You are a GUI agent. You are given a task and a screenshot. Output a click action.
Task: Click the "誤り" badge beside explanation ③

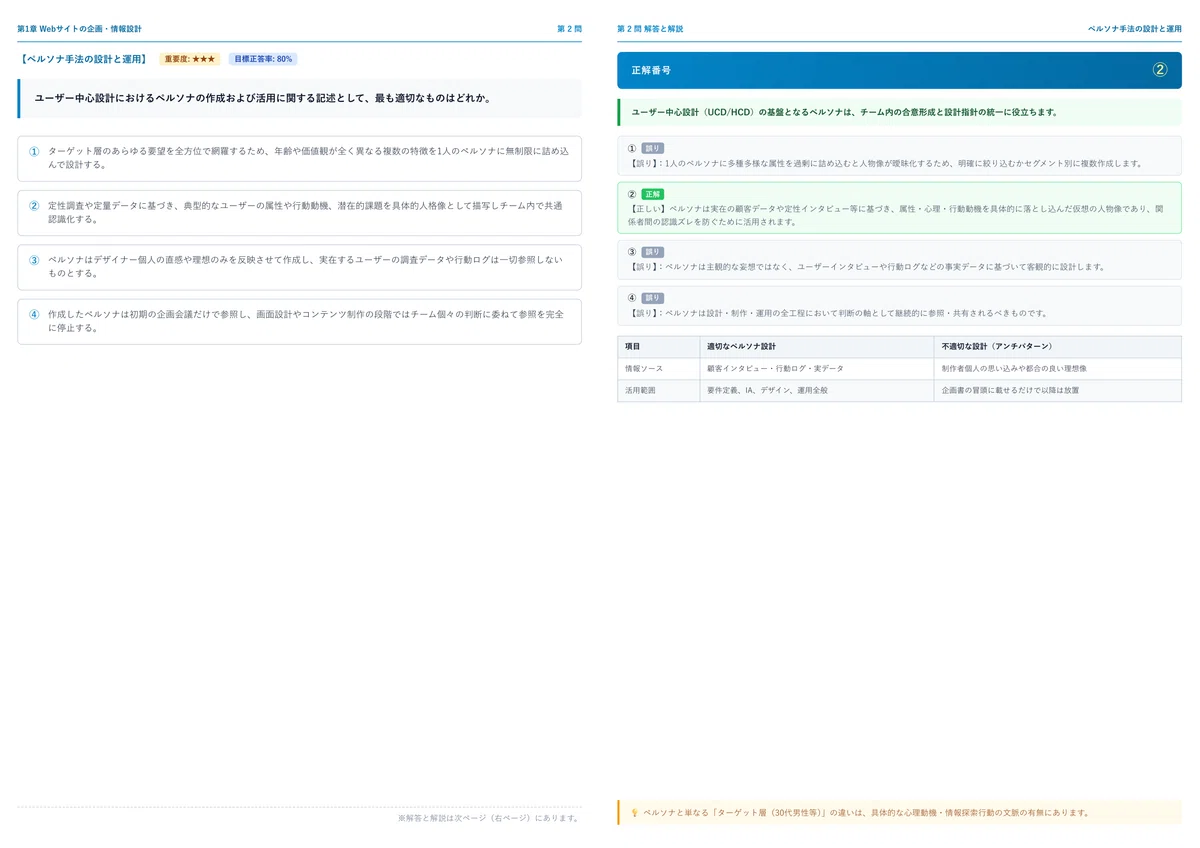coord(652,252)
